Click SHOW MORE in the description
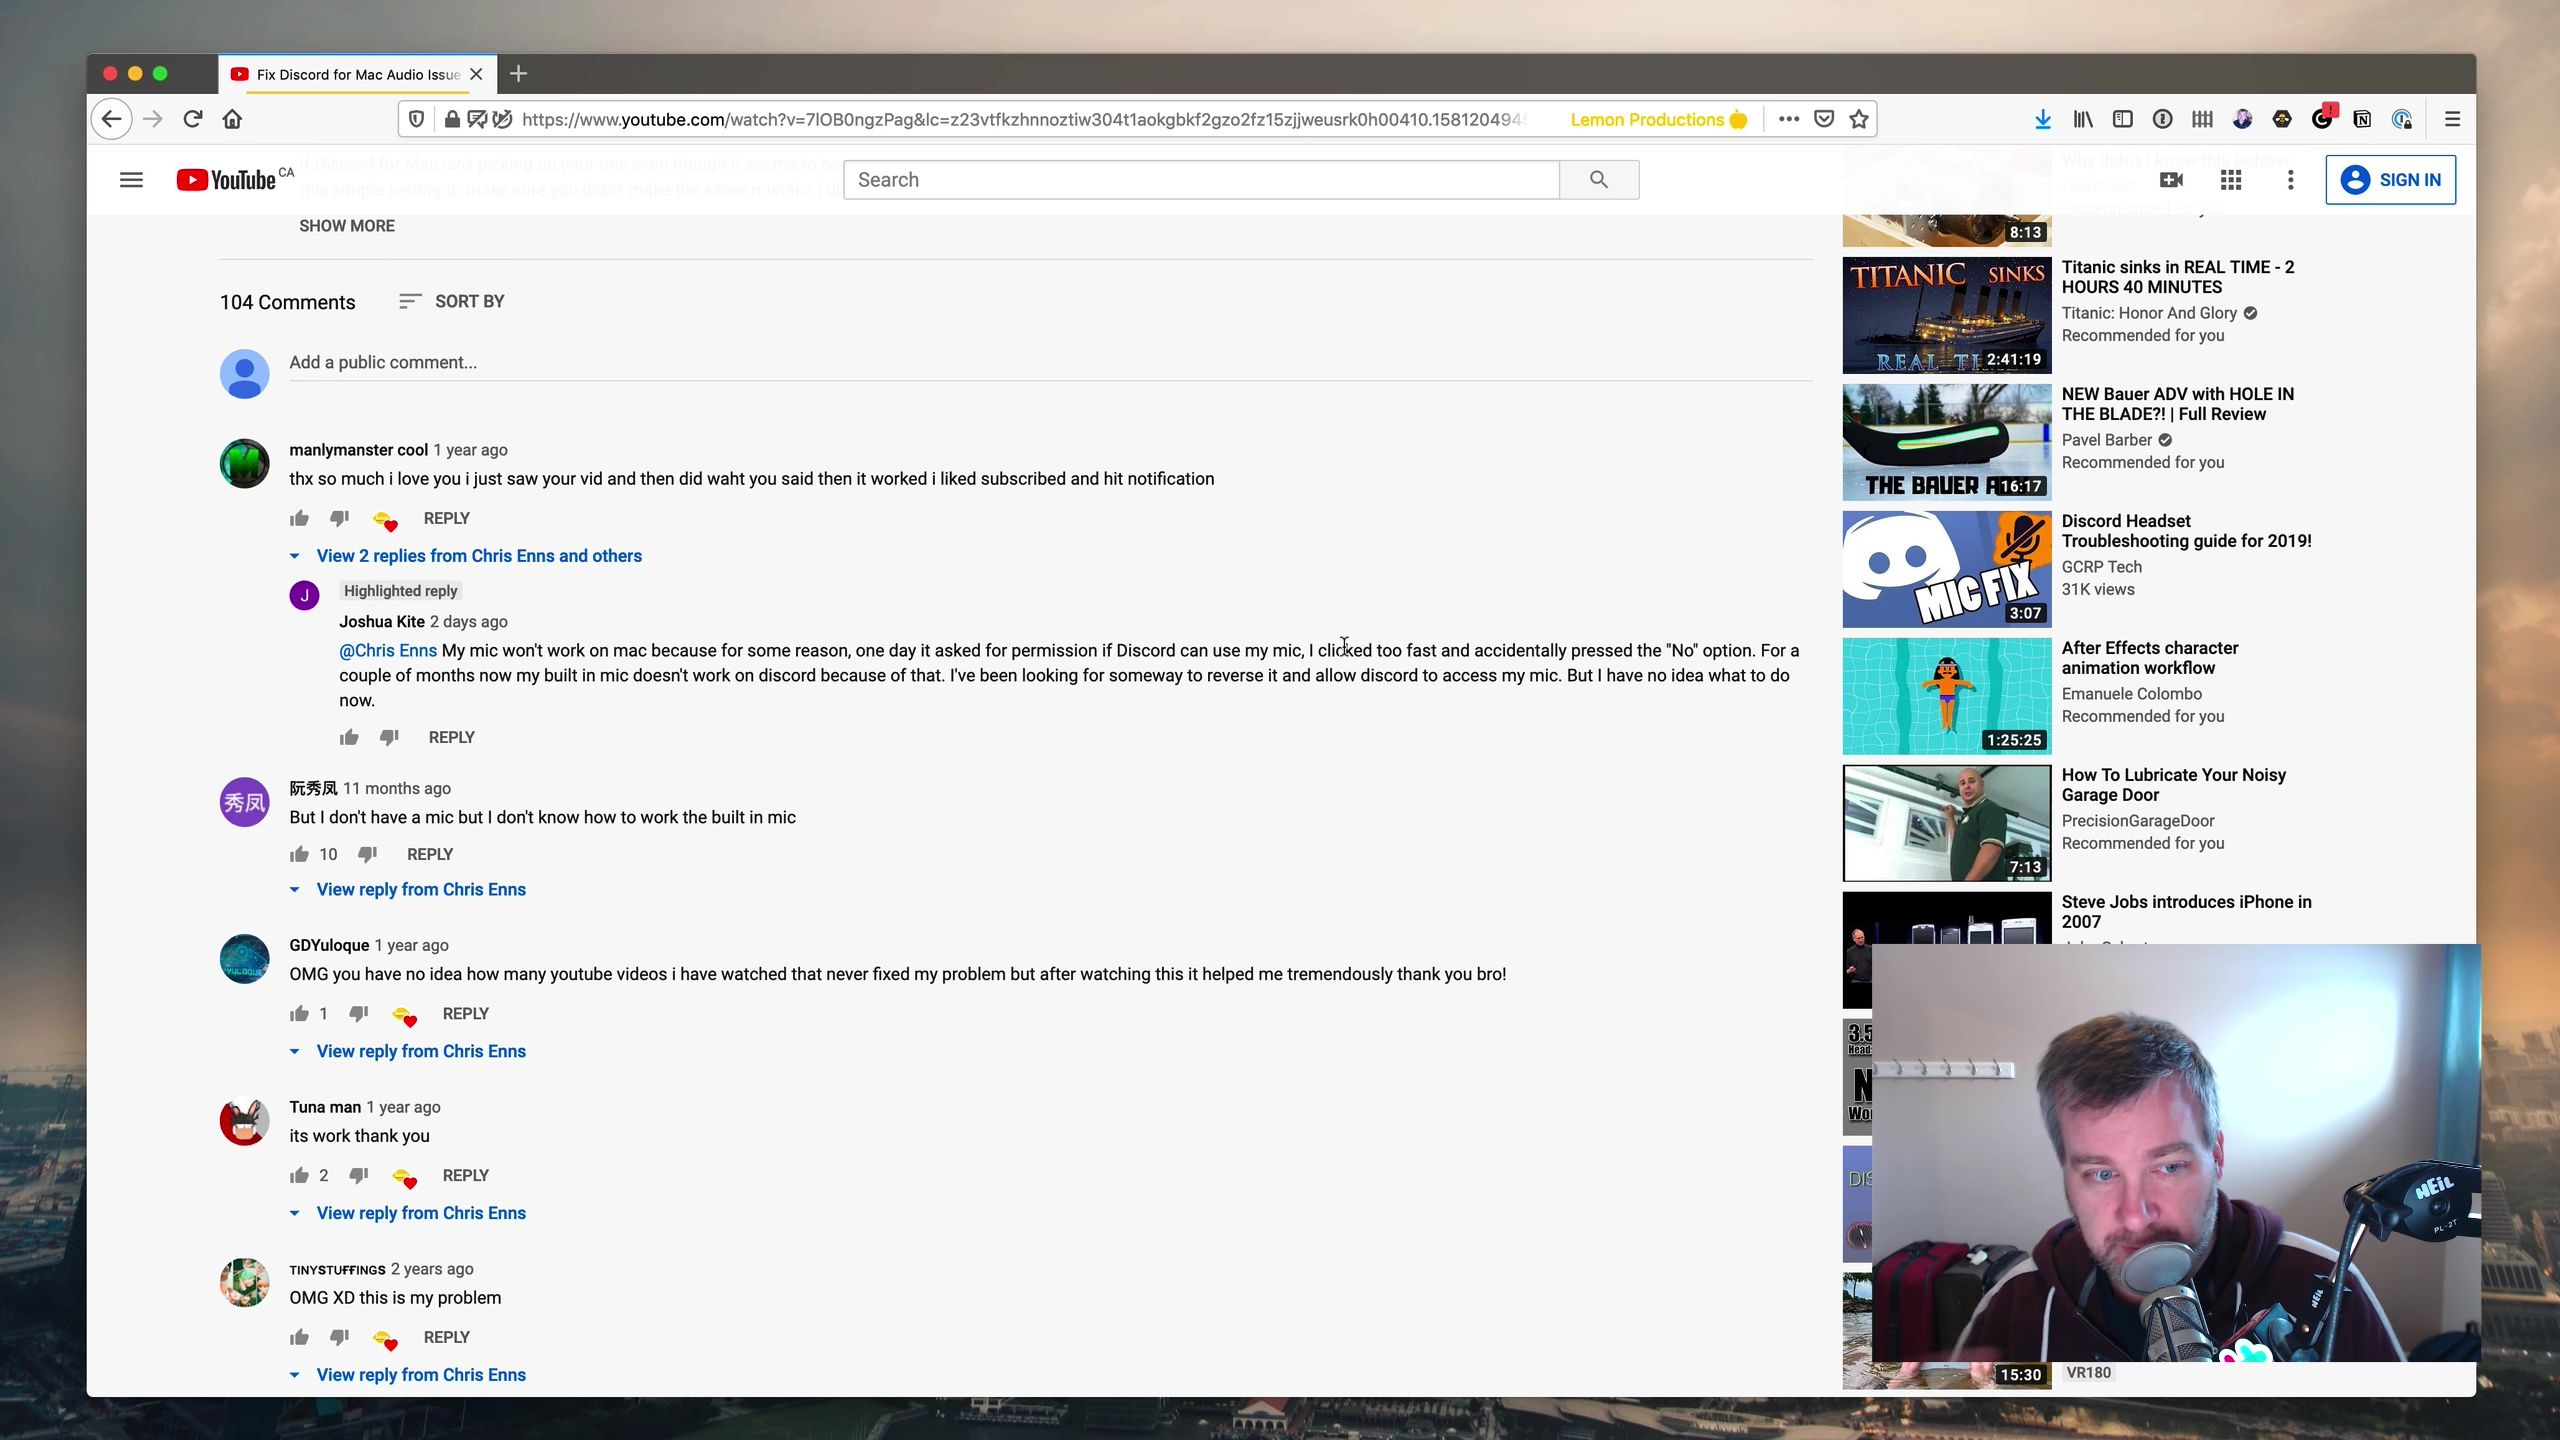This screenshot has width=2560, height=1440. [347, 226]
